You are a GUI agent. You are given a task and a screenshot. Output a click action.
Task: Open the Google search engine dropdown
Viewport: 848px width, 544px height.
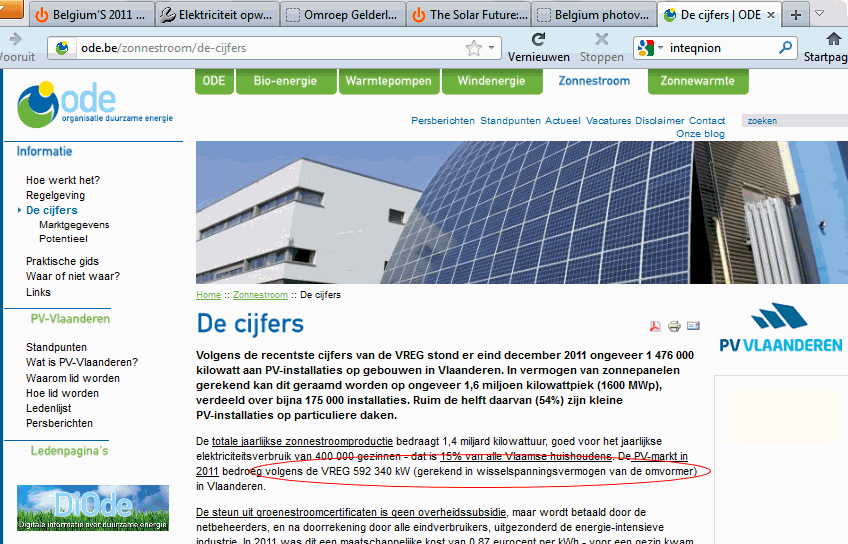(651, 48)
